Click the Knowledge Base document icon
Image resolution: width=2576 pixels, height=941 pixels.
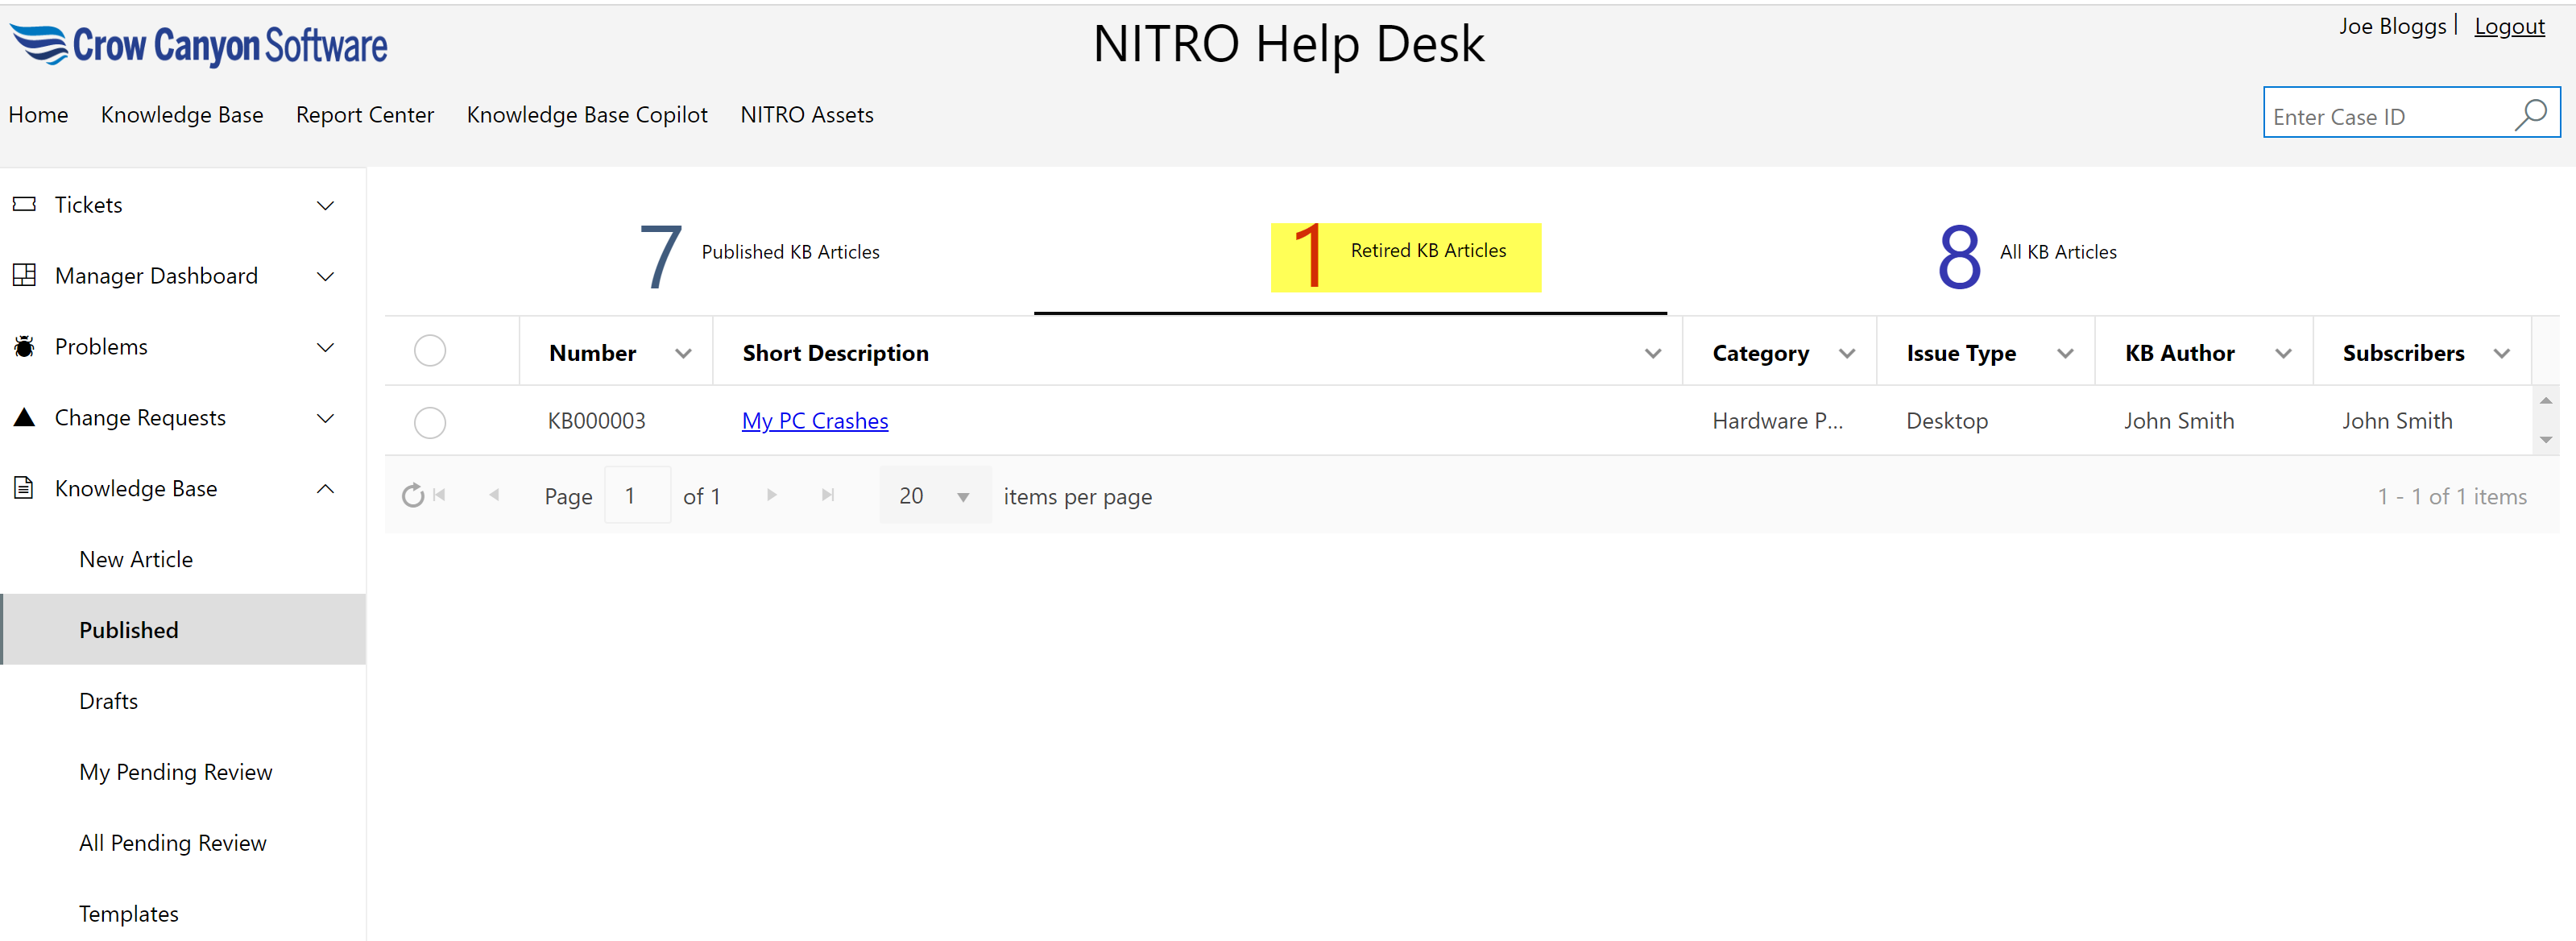[x=24, y=488]
